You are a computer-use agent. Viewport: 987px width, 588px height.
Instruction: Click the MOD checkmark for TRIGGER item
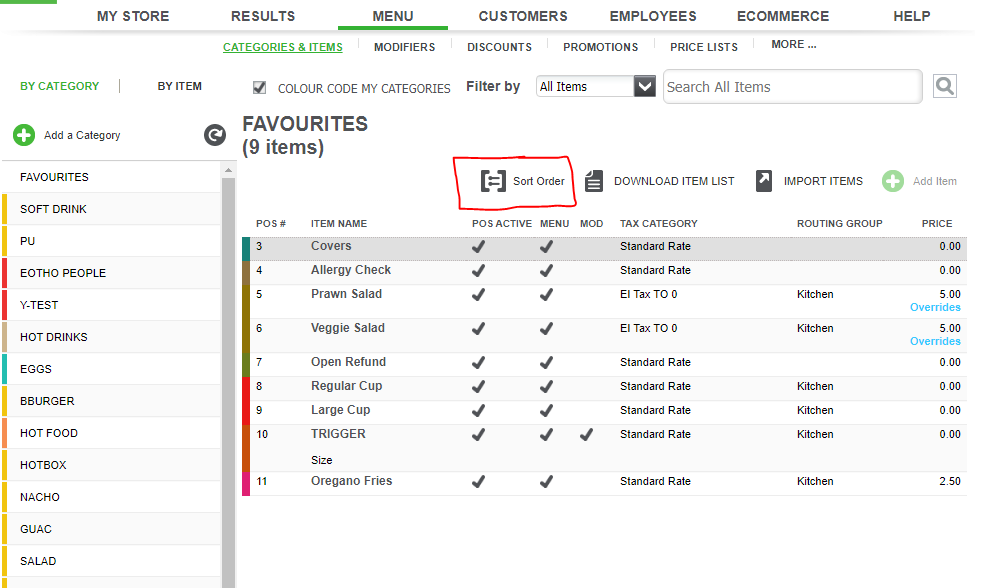pos(586,435)
